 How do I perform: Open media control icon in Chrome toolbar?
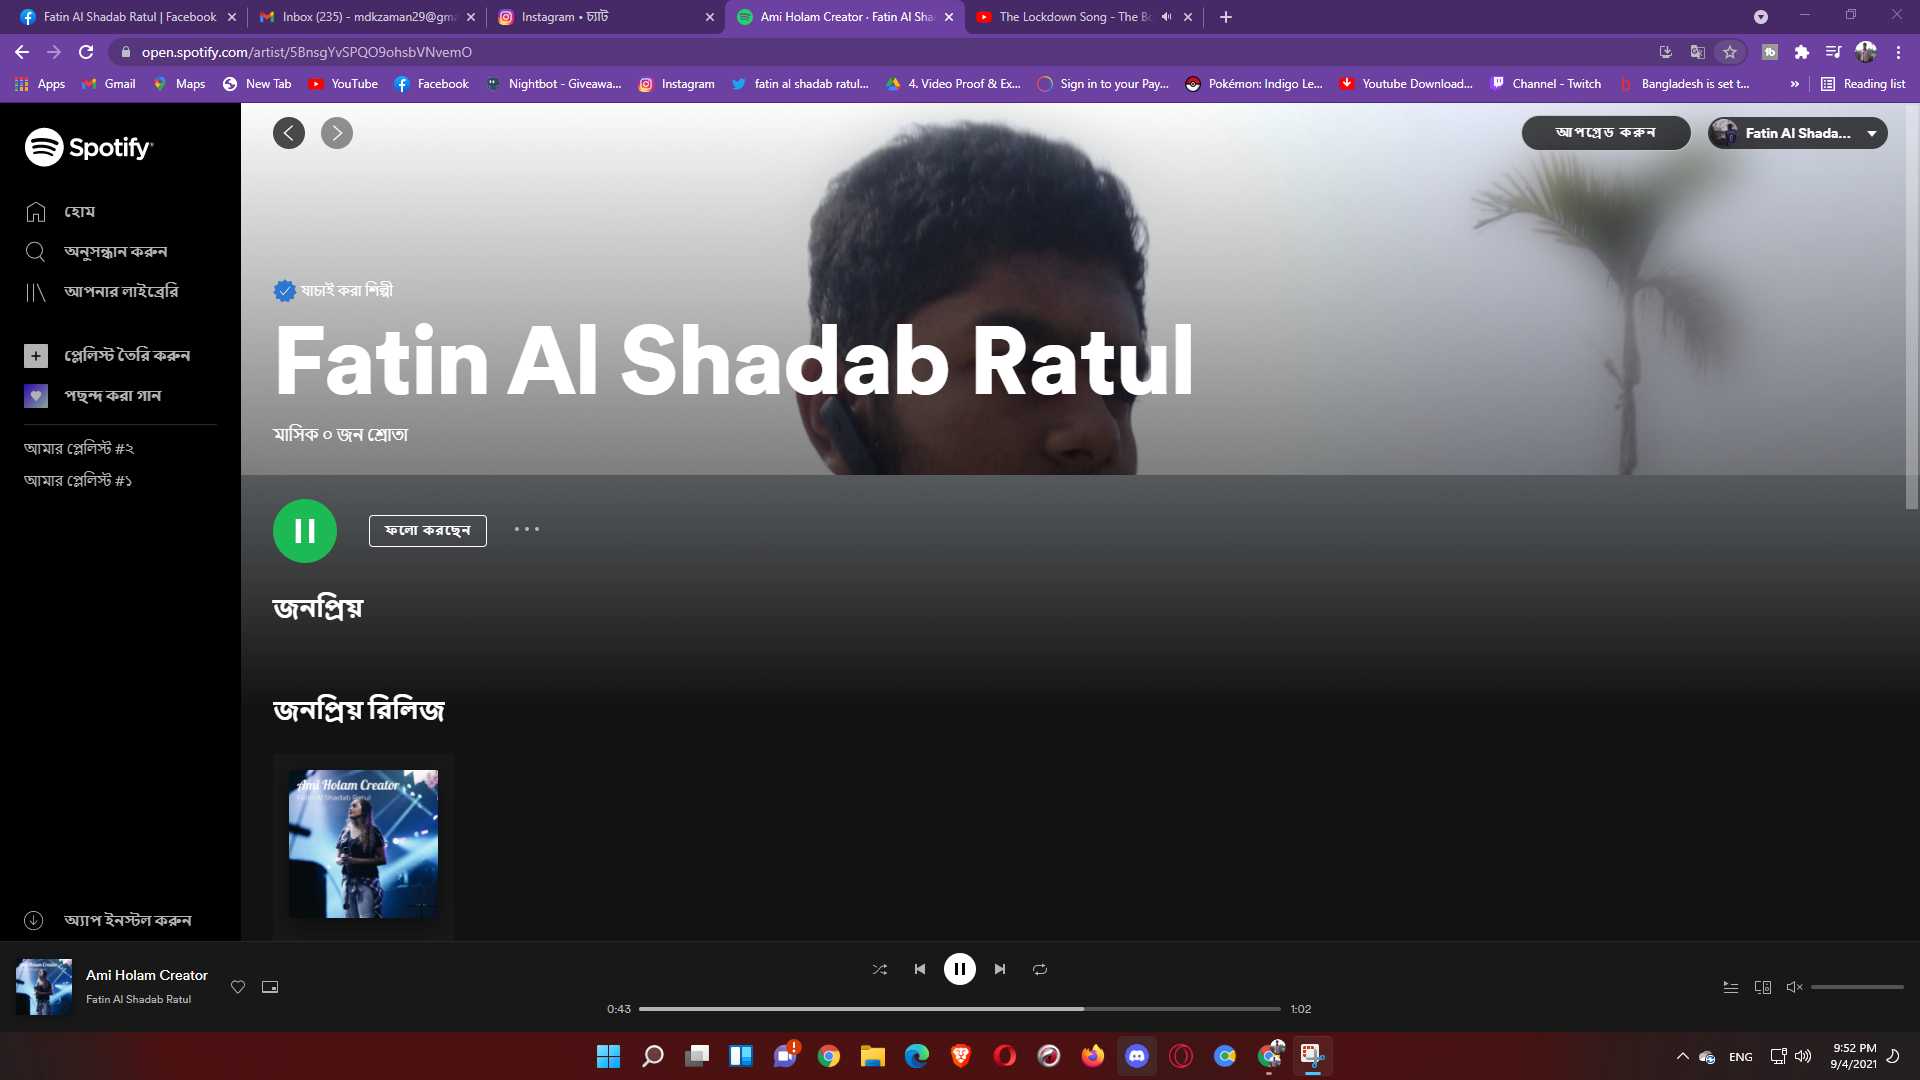pos(1834,52)
